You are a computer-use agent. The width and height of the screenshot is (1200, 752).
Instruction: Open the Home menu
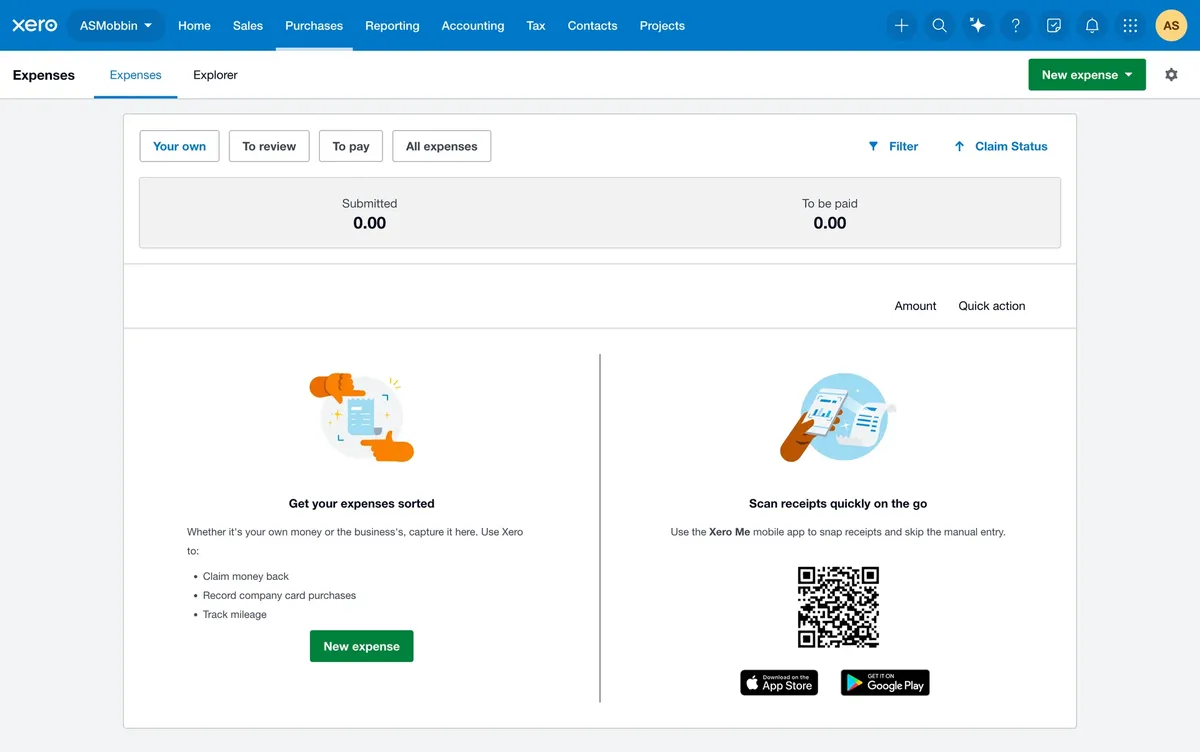[194, 26]
